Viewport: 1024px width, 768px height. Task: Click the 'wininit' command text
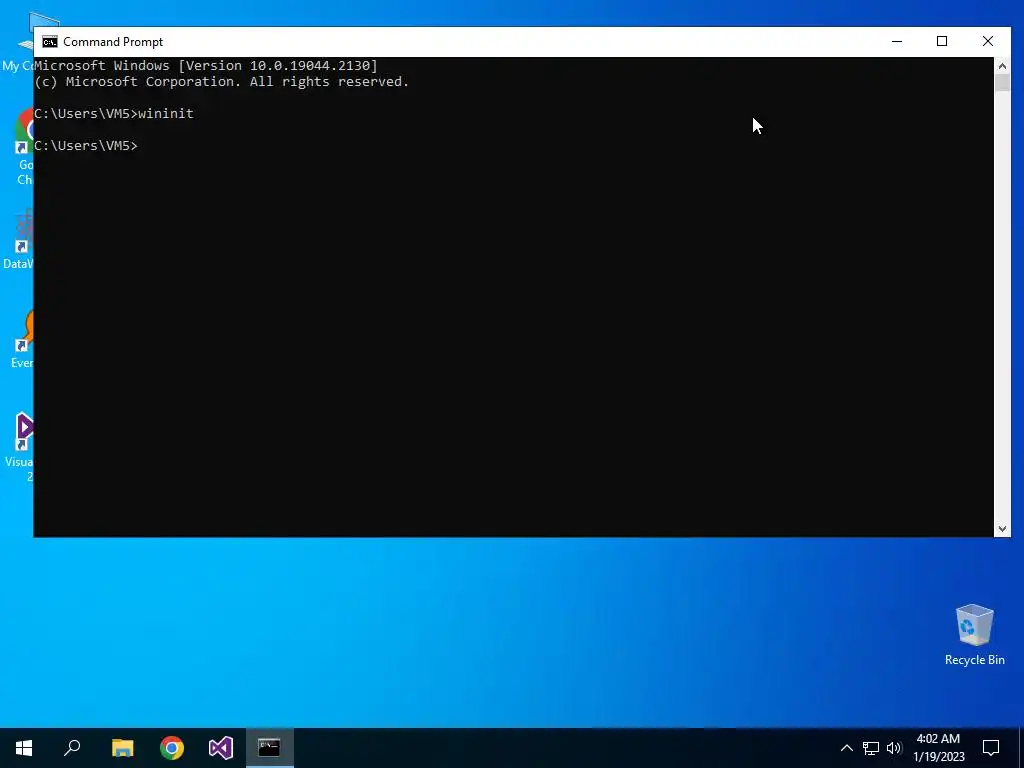(166, 114)
